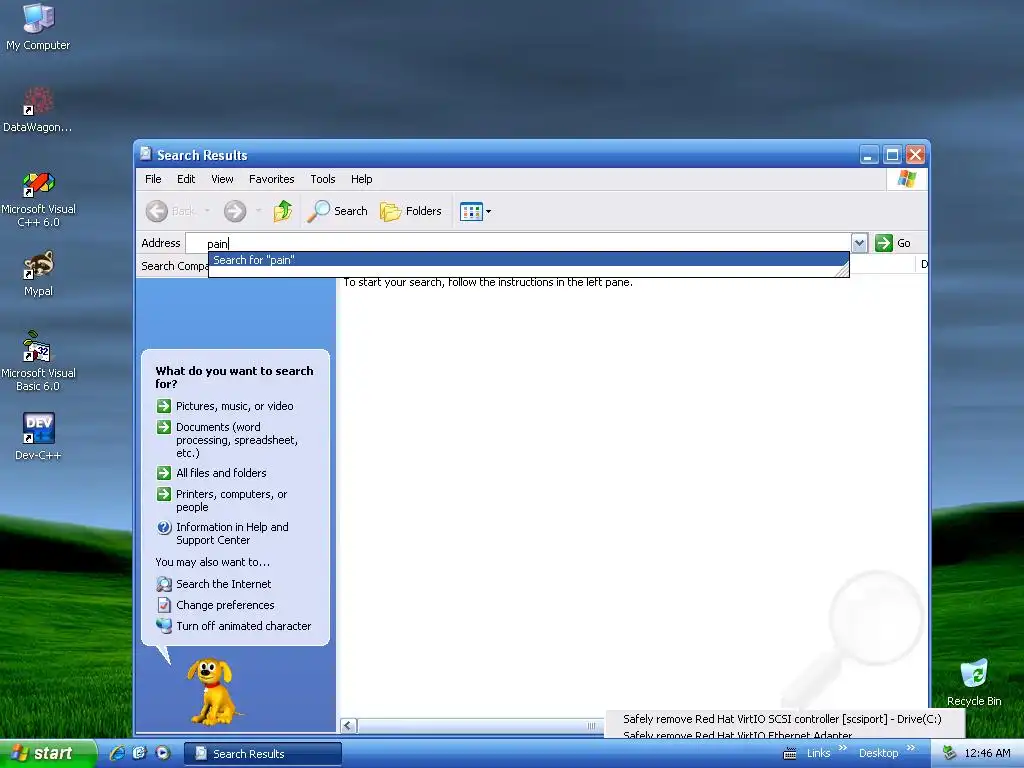1024x768 pixels.
Task: Click Change preferences link
Action: click(216, 605)
